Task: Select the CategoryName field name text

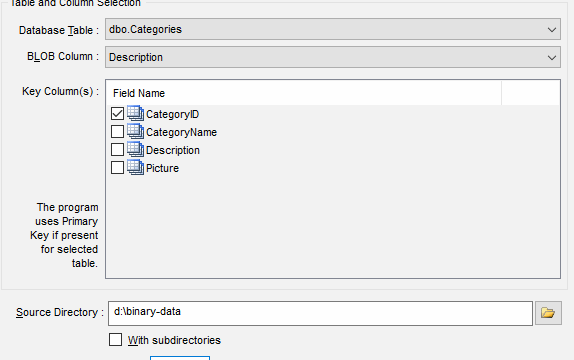Action: click(x=181, y=132)
